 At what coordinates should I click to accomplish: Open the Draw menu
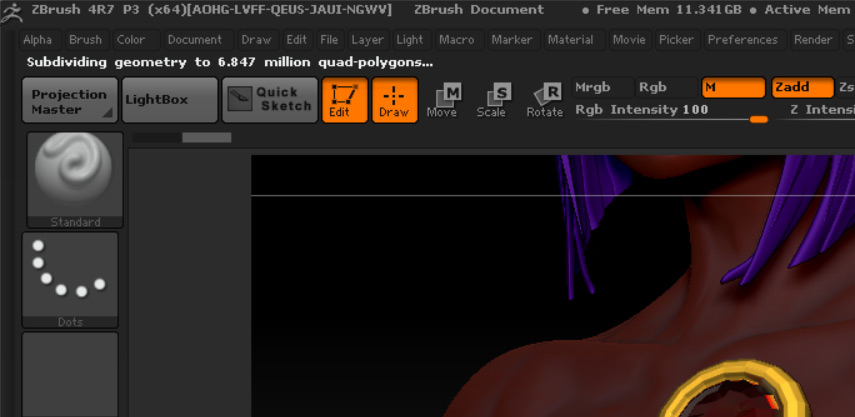point(256,40)
